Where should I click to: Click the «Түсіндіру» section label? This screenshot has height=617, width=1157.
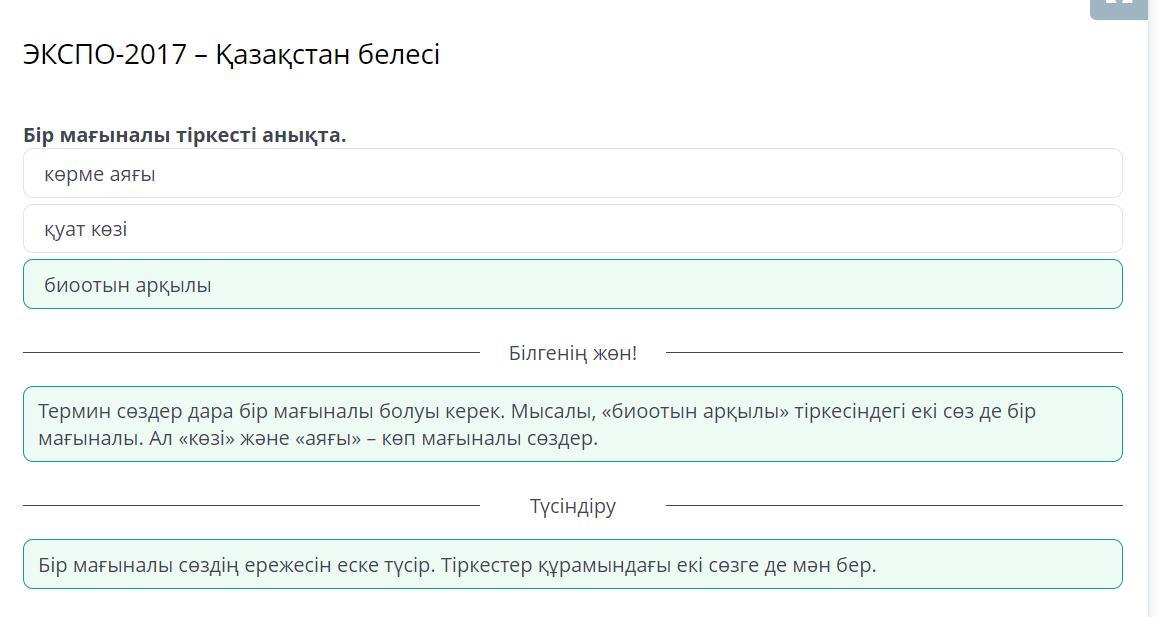[572, 506]
